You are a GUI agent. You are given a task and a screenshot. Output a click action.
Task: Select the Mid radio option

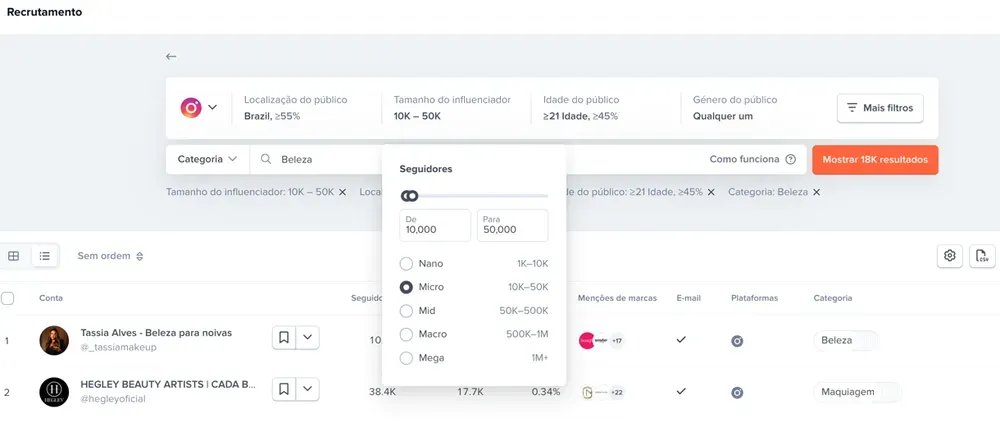coord(406,311)
